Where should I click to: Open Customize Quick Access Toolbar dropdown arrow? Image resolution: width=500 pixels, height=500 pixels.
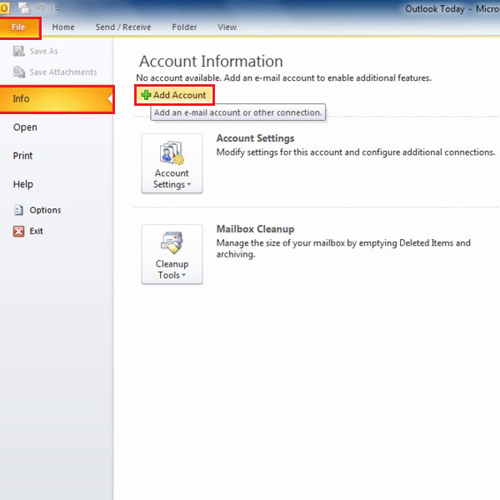click(57, 9)
